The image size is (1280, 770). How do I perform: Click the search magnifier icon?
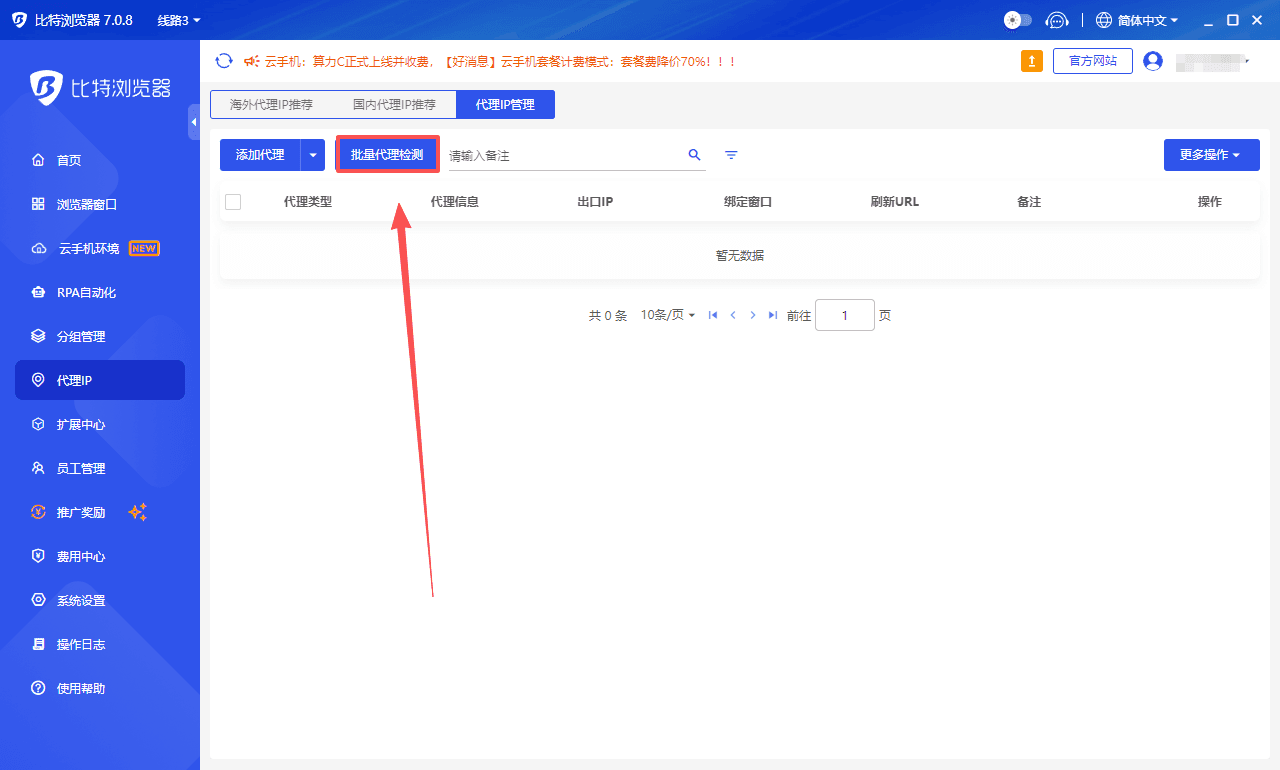pyautogui.click(x=694, y=155)
